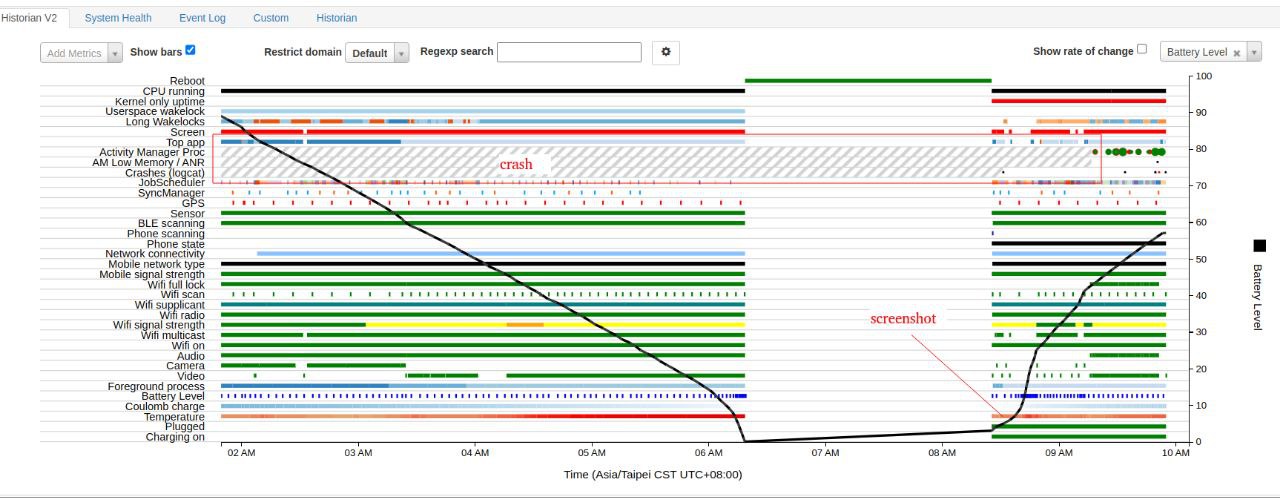Viewport: 1280px width, 498px height.
Task: Switch to the System Health tab
Action: pos(118,18)
